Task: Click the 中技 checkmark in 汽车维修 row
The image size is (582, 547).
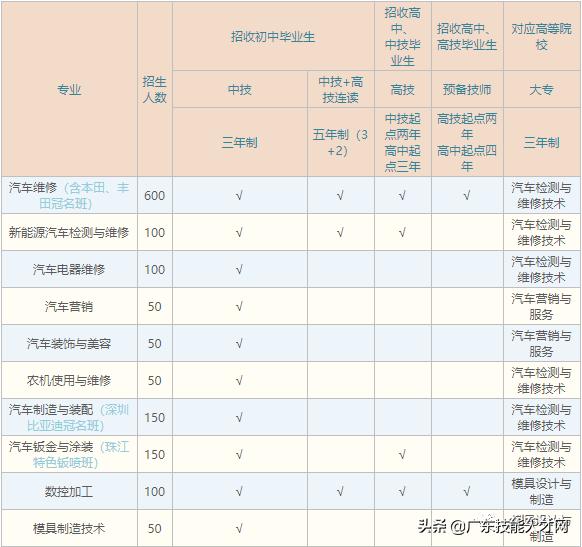Action: click(239, 196)
